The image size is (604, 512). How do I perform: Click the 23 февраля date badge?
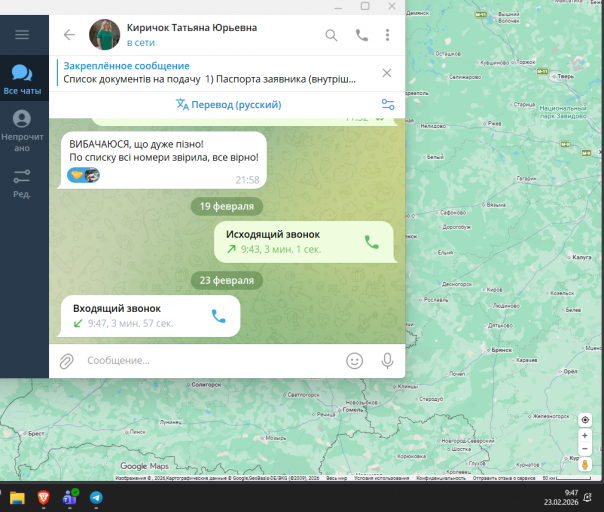(x=227, y=280)
